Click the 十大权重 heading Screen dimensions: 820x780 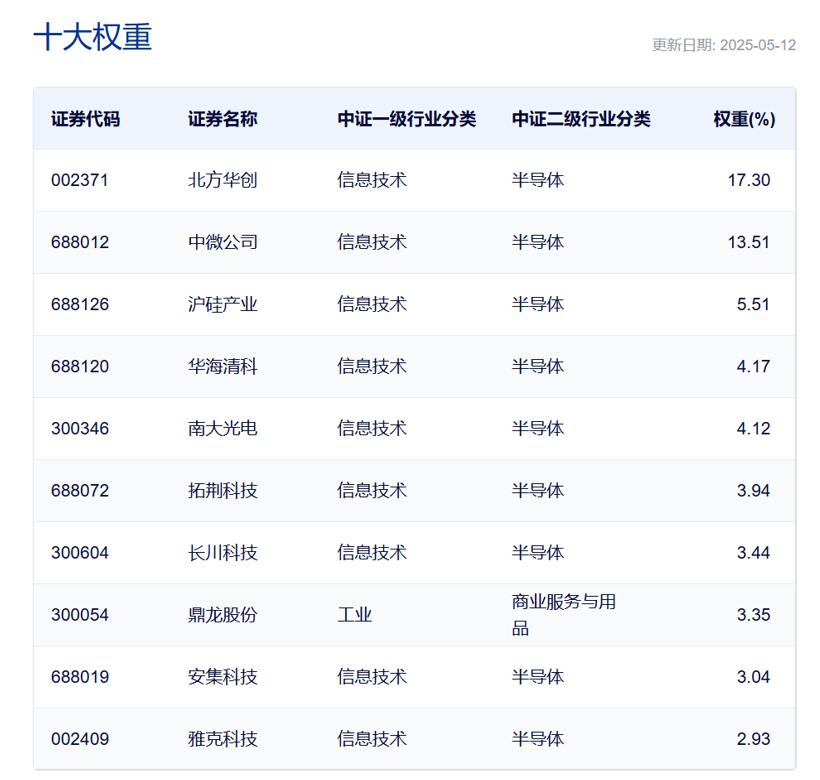(x=93, y=37)
